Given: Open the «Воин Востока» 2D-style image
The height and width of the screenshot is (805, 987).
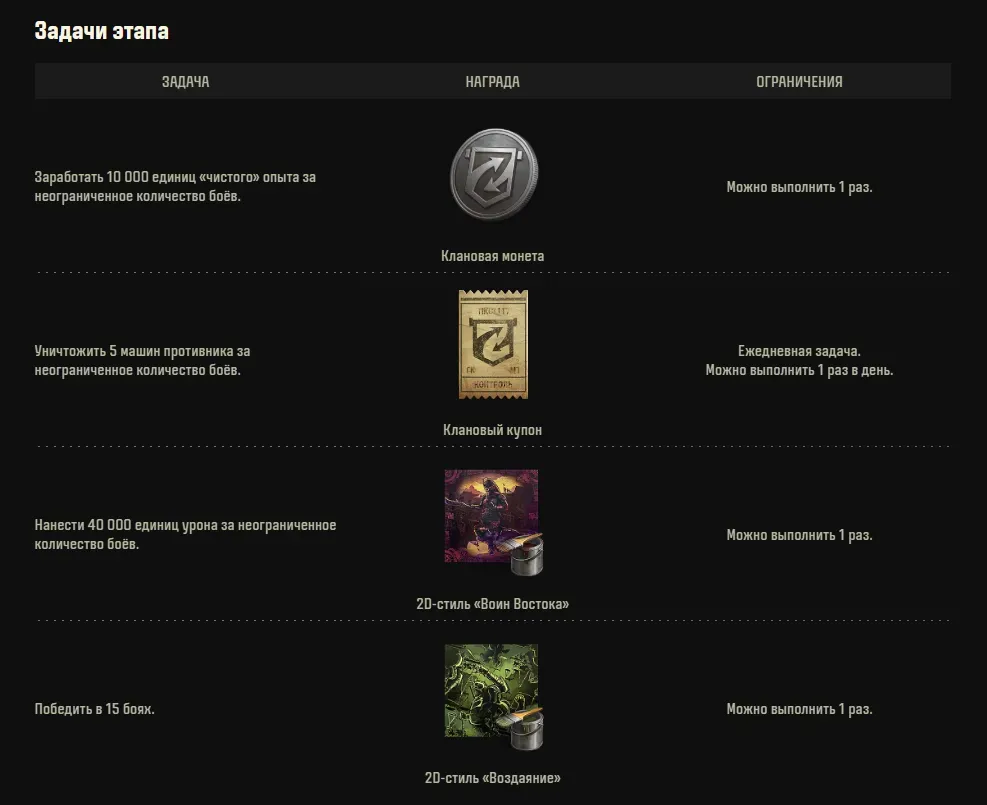Looking at the screenshot, I should pyautogui.click(x=492, y=516).
